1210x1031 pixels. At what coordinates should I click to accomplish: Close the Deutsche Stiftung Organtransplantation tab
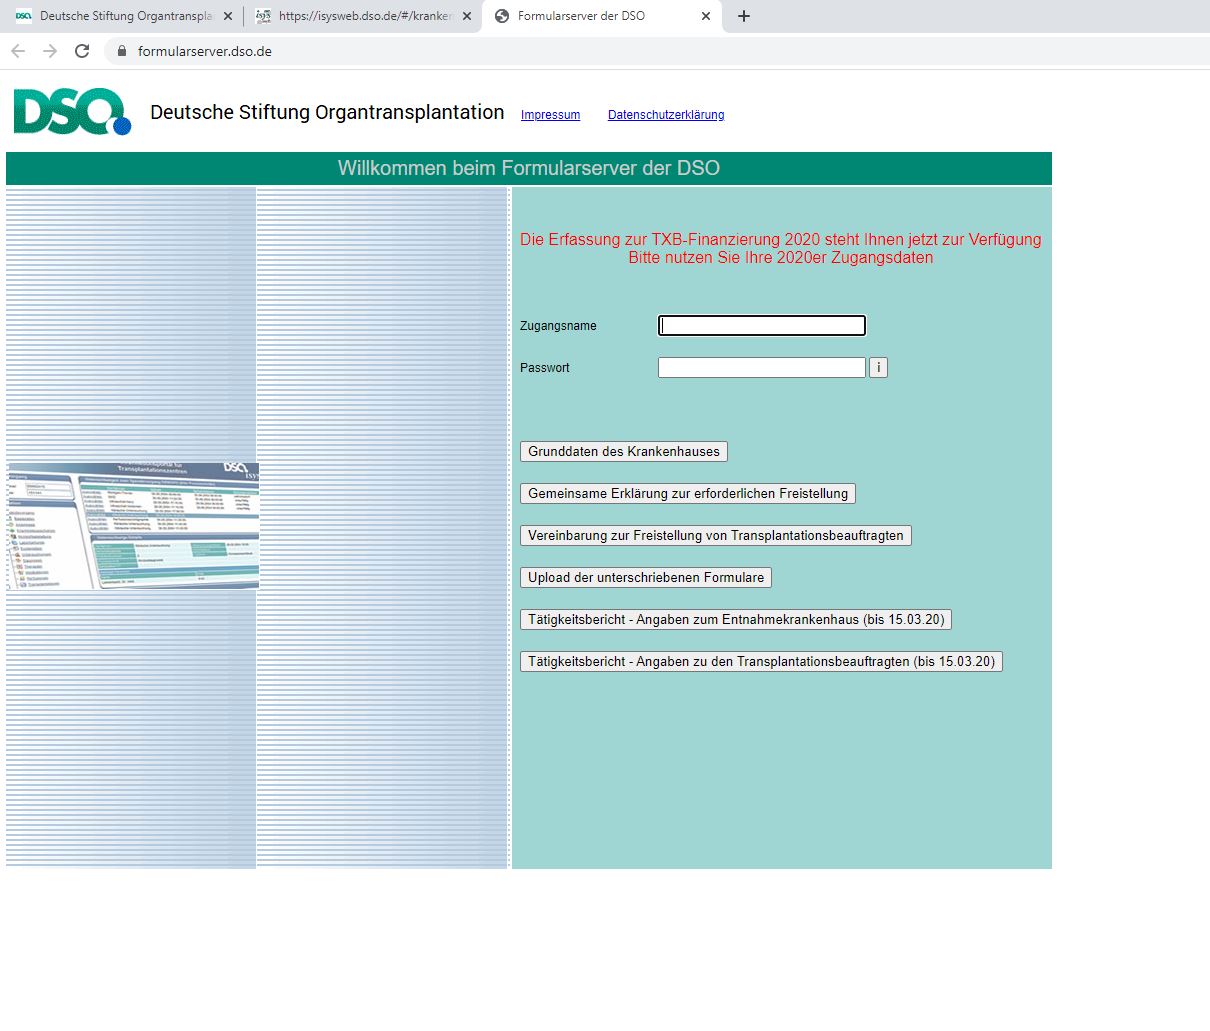pyautogui.click(x=228, y=16)
